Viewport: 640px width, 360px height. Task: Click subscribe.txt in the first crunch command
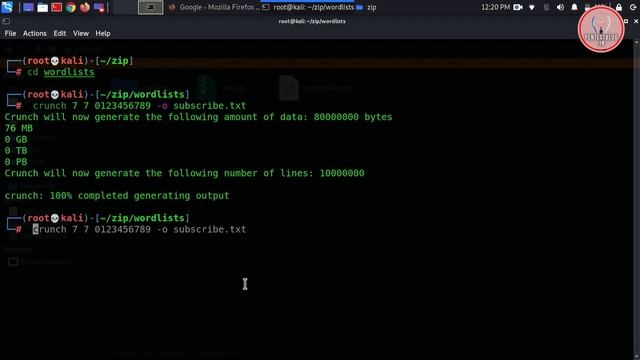pyautogui.click(x=210, y=106)
